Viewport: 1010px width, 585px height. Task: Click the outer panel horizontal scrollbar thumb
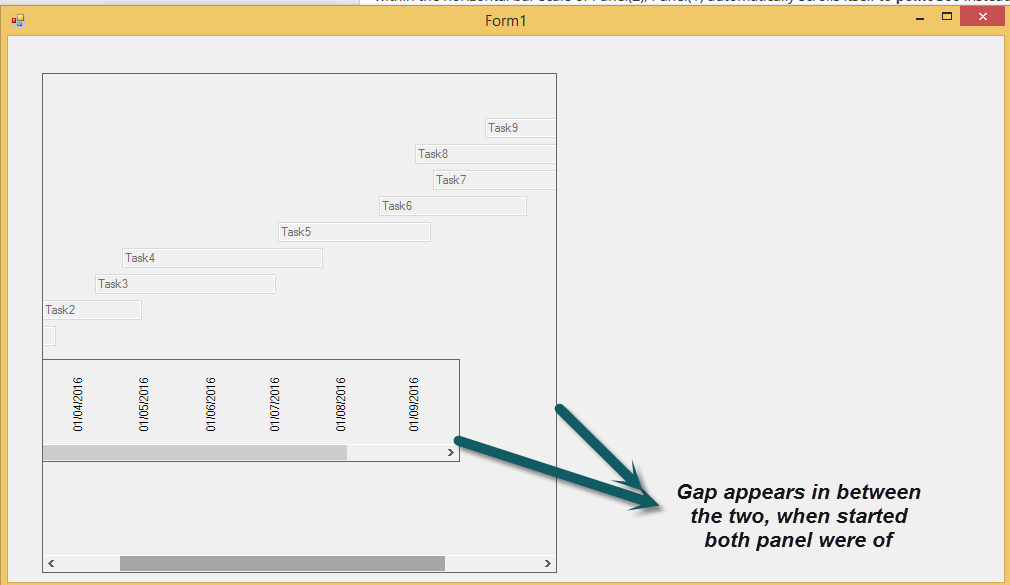(x=282, y=564)
